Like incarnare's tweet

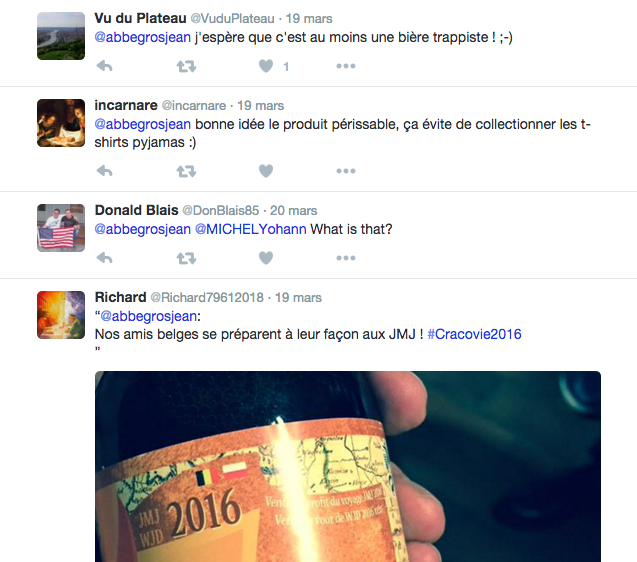[x=266, y=171]
